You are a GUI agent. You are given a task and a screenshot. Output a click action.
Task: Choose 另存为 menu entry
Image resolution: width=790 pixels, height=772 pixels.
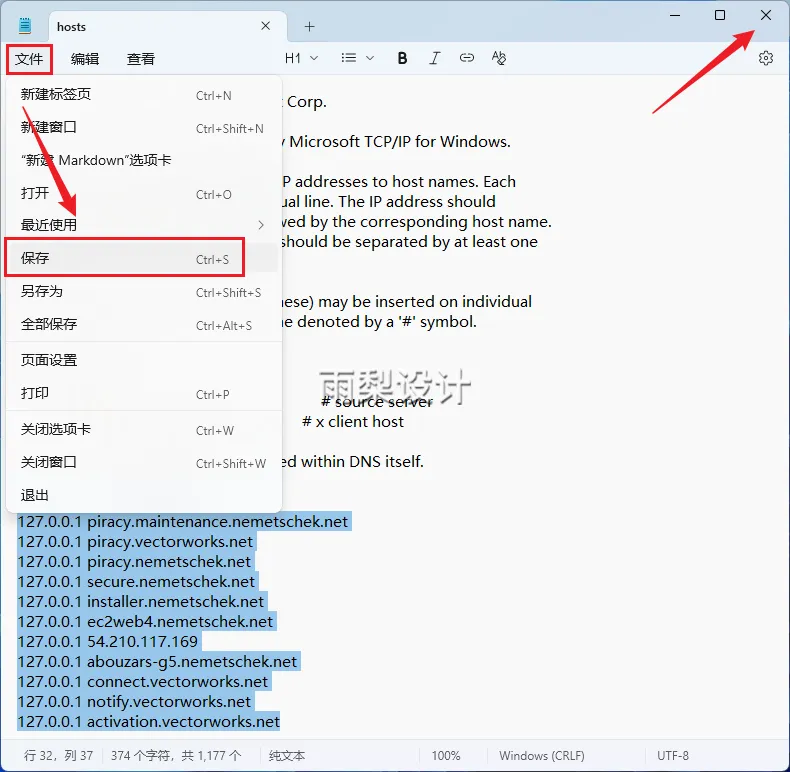pyautogui.click(x=142, y=292)
